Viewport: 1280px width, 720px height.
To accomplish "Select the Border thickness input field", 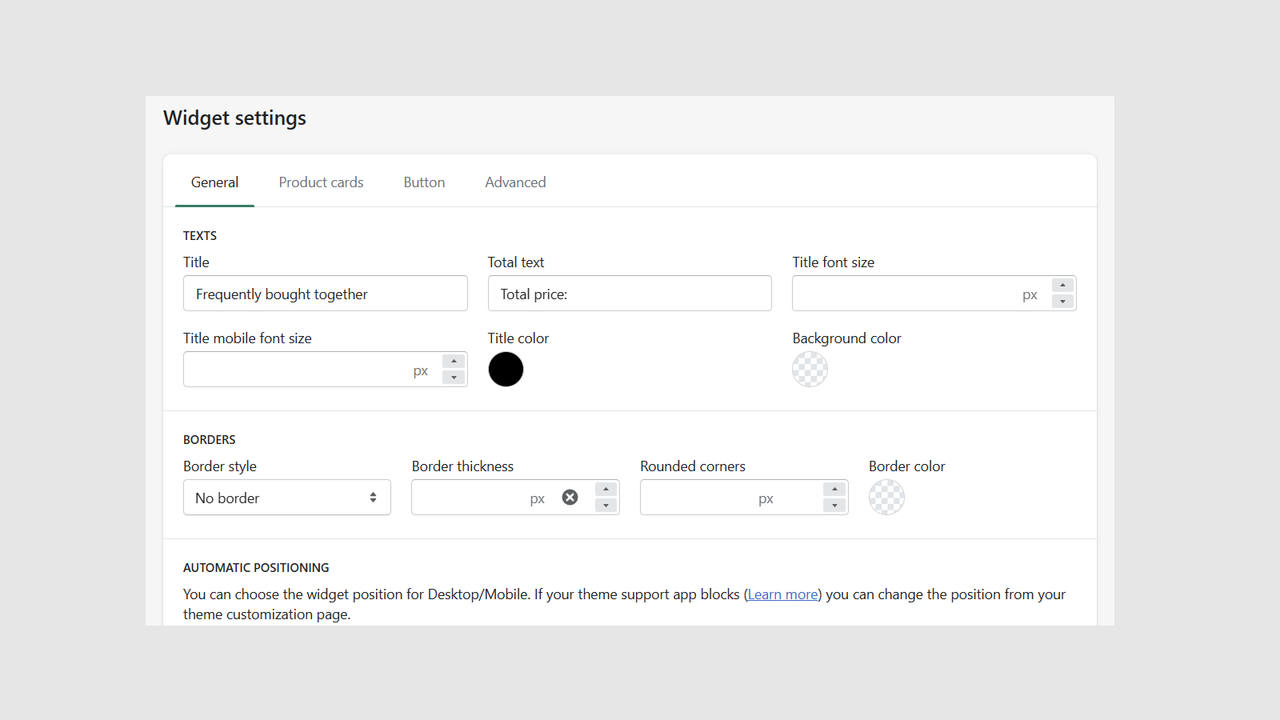I will pyautogui.click(x=515, y=498).
